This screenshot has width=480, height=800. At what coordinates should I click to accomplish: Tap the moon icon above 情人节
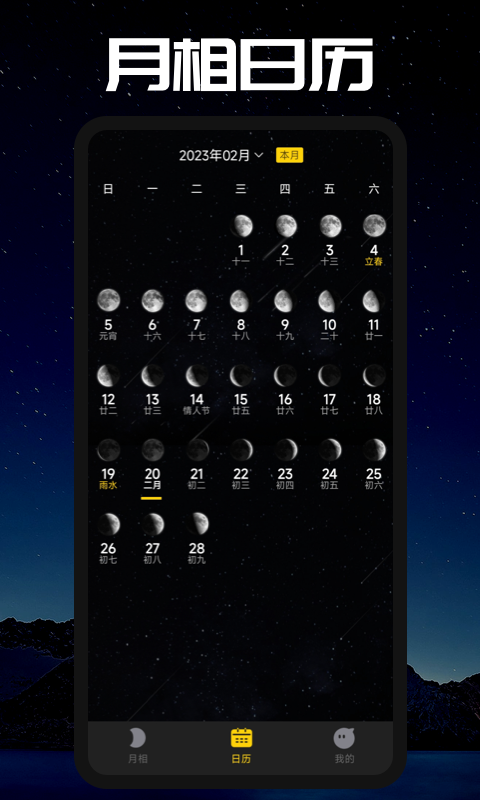click(197, 376)
